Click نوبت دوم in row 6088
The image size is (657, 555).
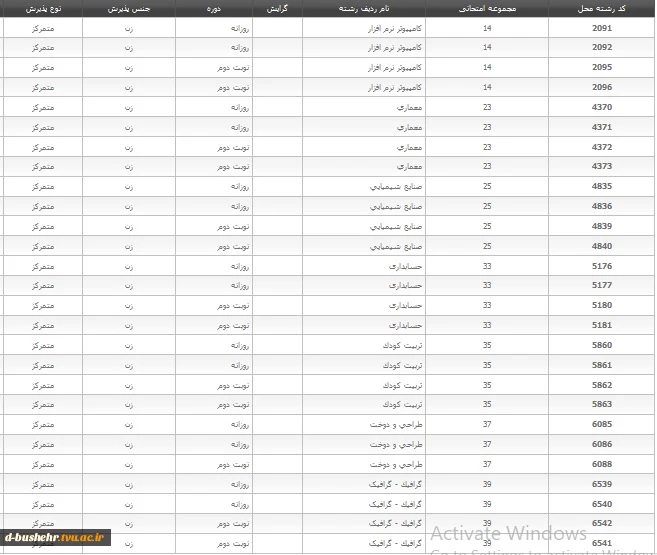tap(233, 465)
